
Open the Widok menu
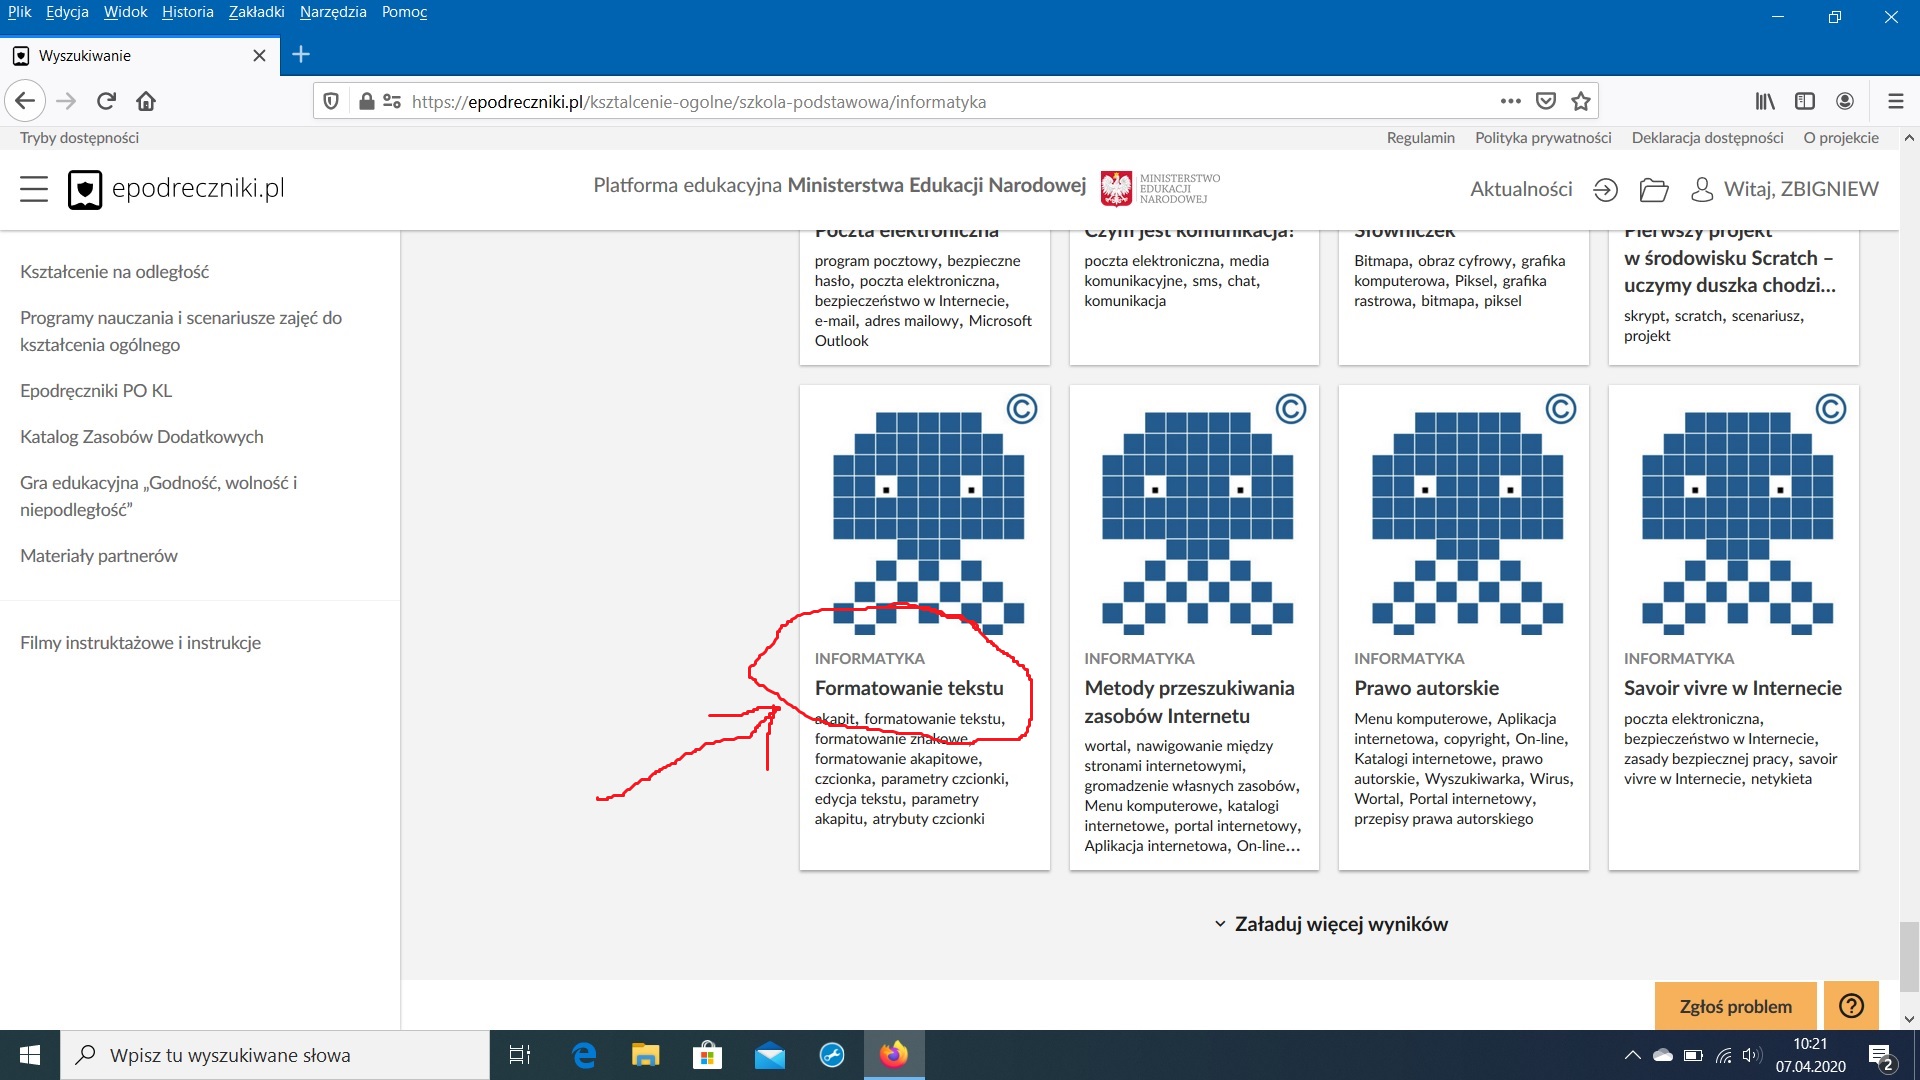tap(125, 12)
